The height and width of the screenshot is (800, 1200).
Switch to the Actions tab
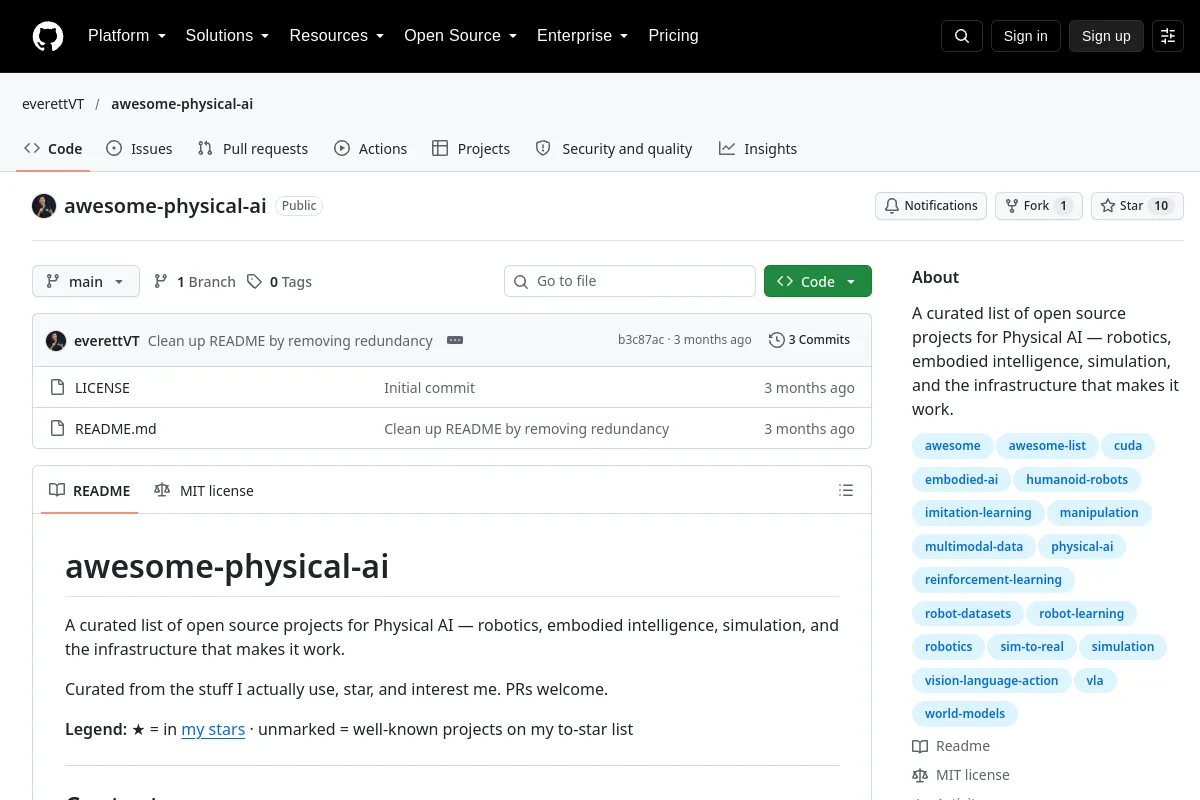click(371, 149)
